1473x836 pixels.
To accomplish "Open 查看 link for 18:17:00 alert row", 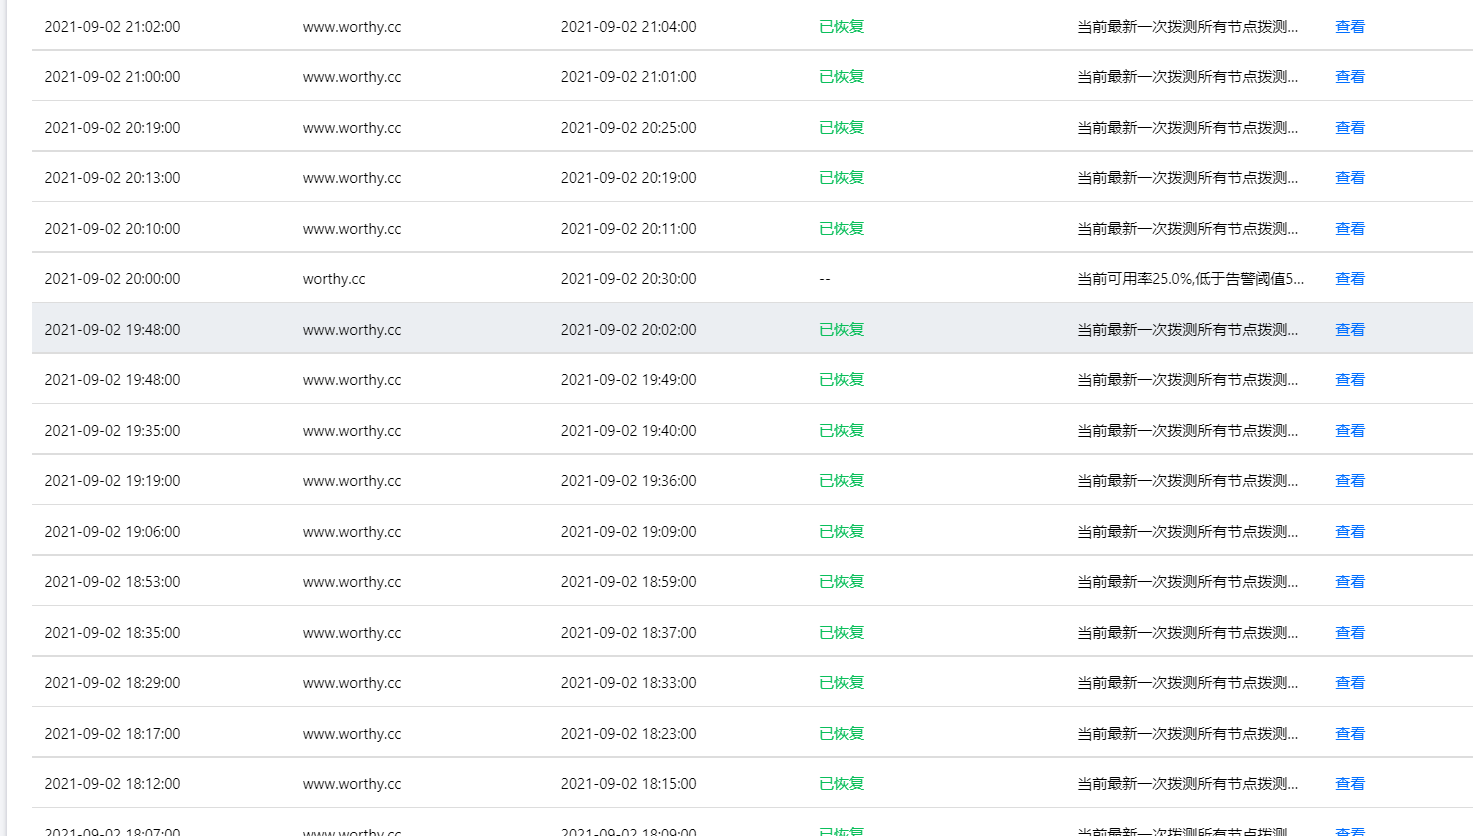I will coord(1350,734).
